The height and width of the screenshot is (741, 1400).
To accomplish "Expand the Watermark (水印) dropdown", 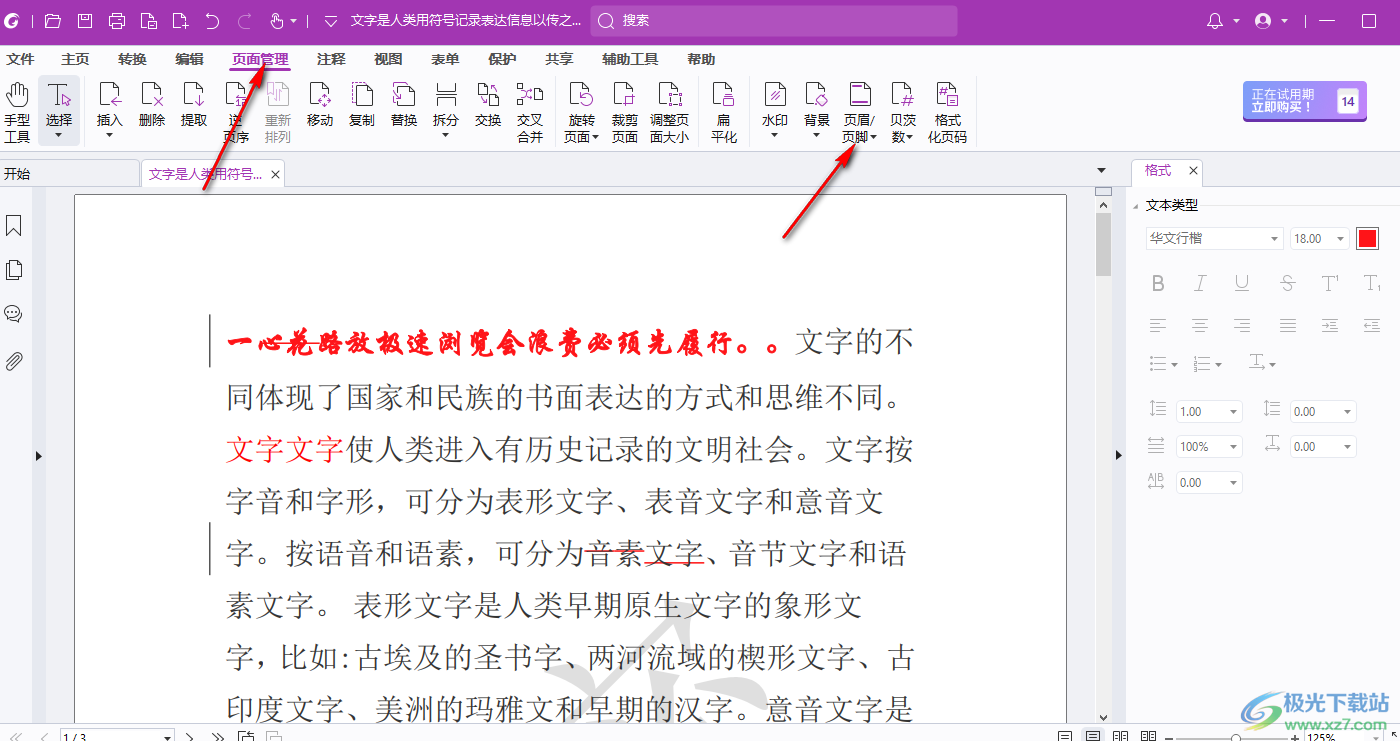I will pos(775,135).
